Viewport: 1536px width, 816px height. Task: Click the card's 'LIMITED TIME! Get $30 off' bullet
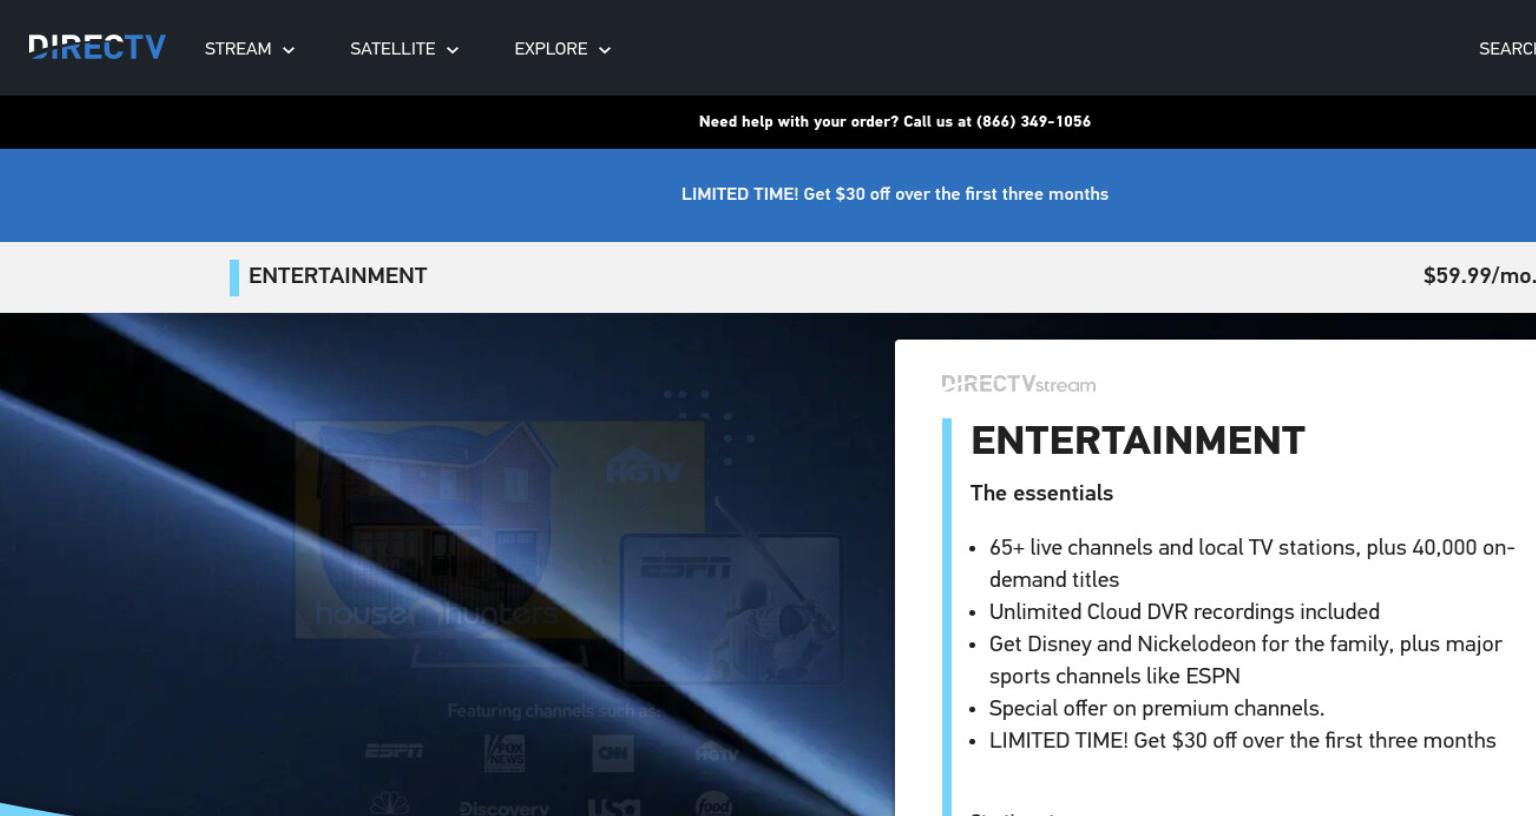pos(1242,741)
